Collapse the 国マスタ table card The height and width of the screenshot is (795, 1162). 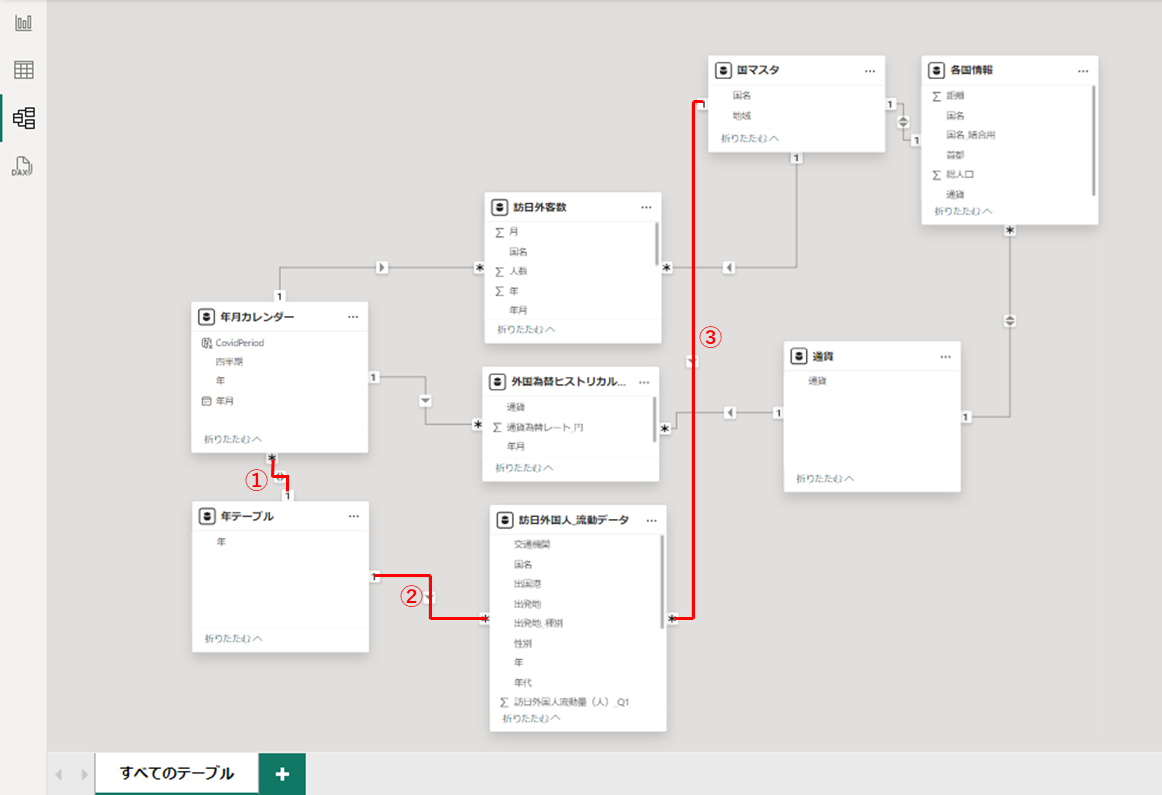coord(750,139)
